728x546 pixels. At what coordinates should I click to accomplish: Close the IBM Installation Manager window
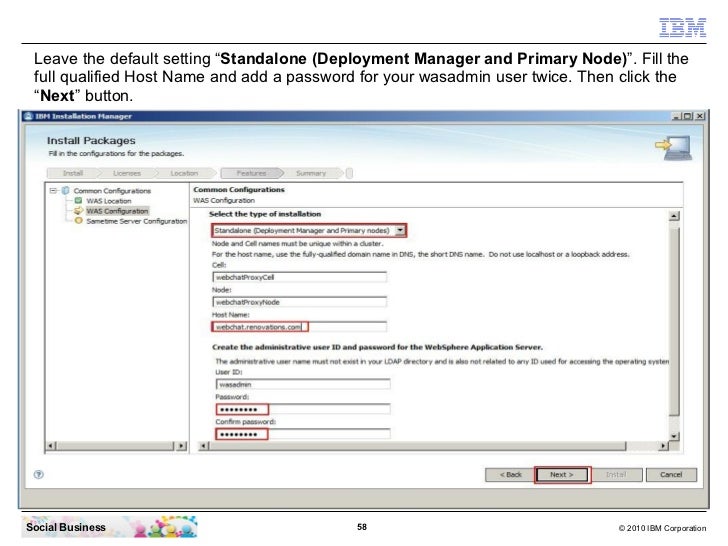point(700,116)
